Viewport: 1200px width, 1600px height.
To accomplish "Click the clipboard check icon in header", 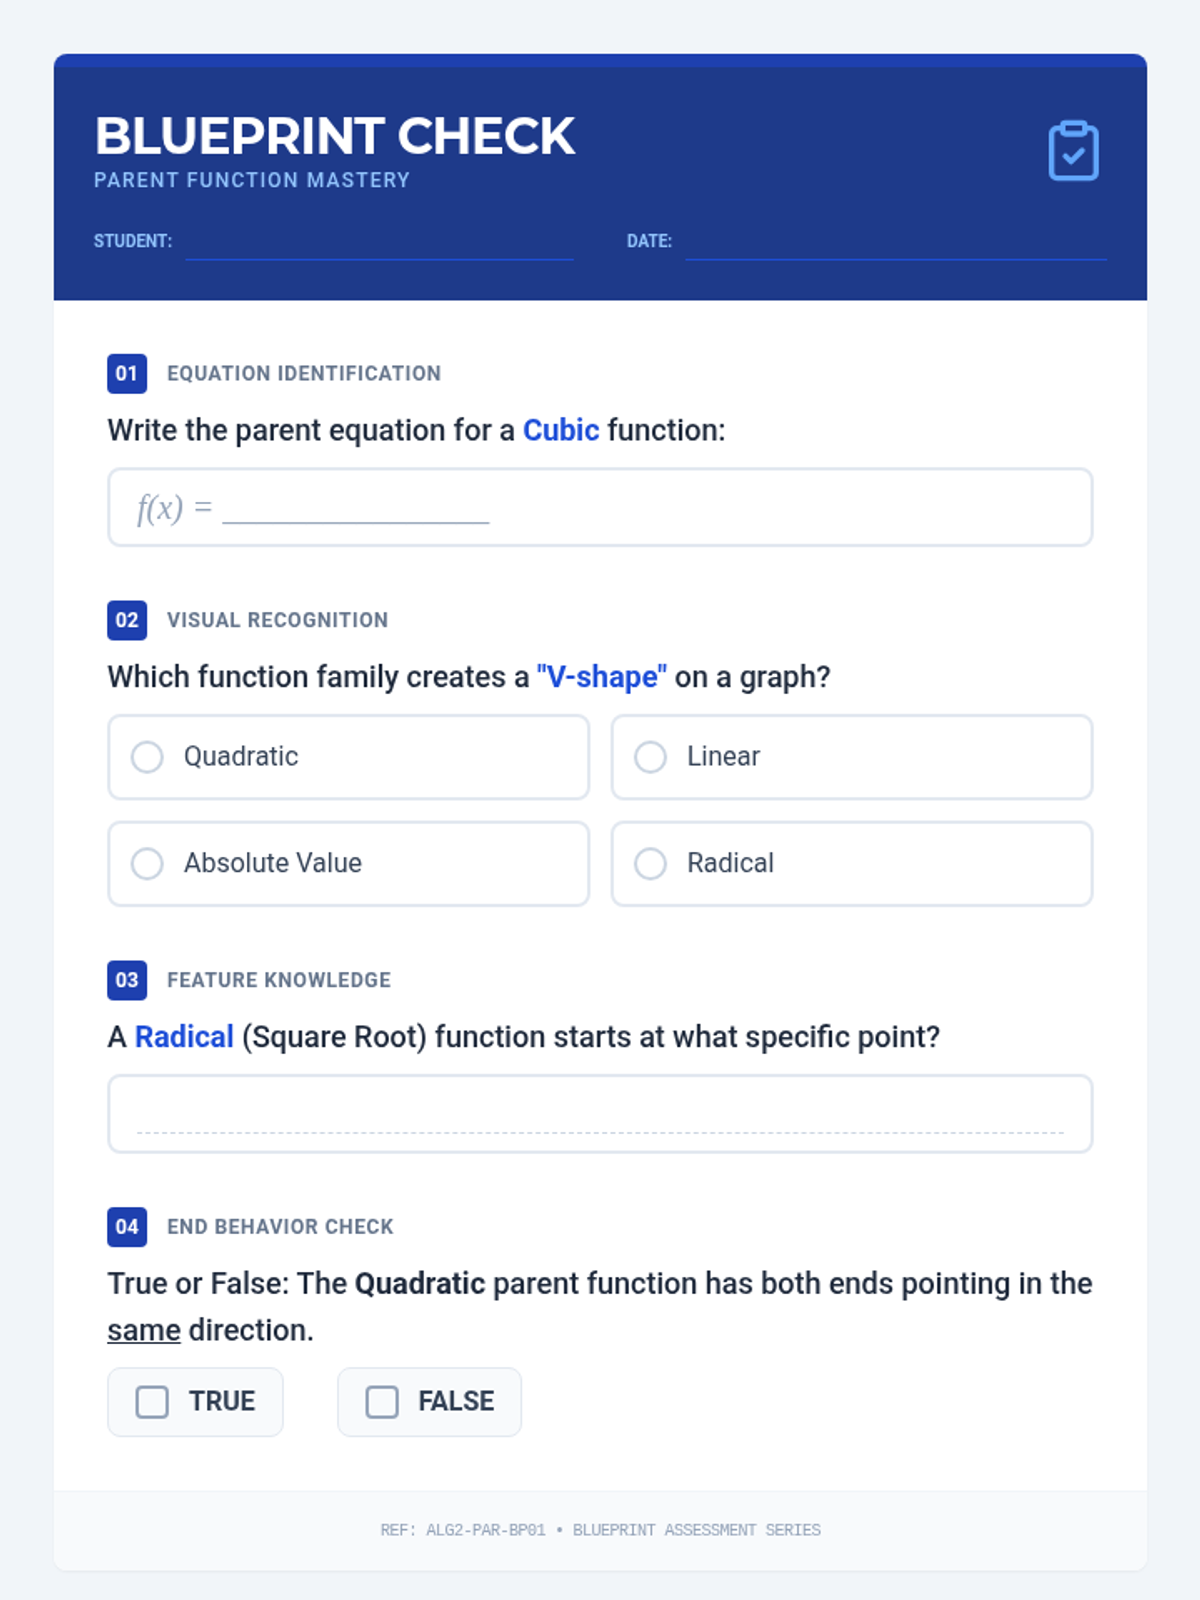I will tap(1073, 151).
